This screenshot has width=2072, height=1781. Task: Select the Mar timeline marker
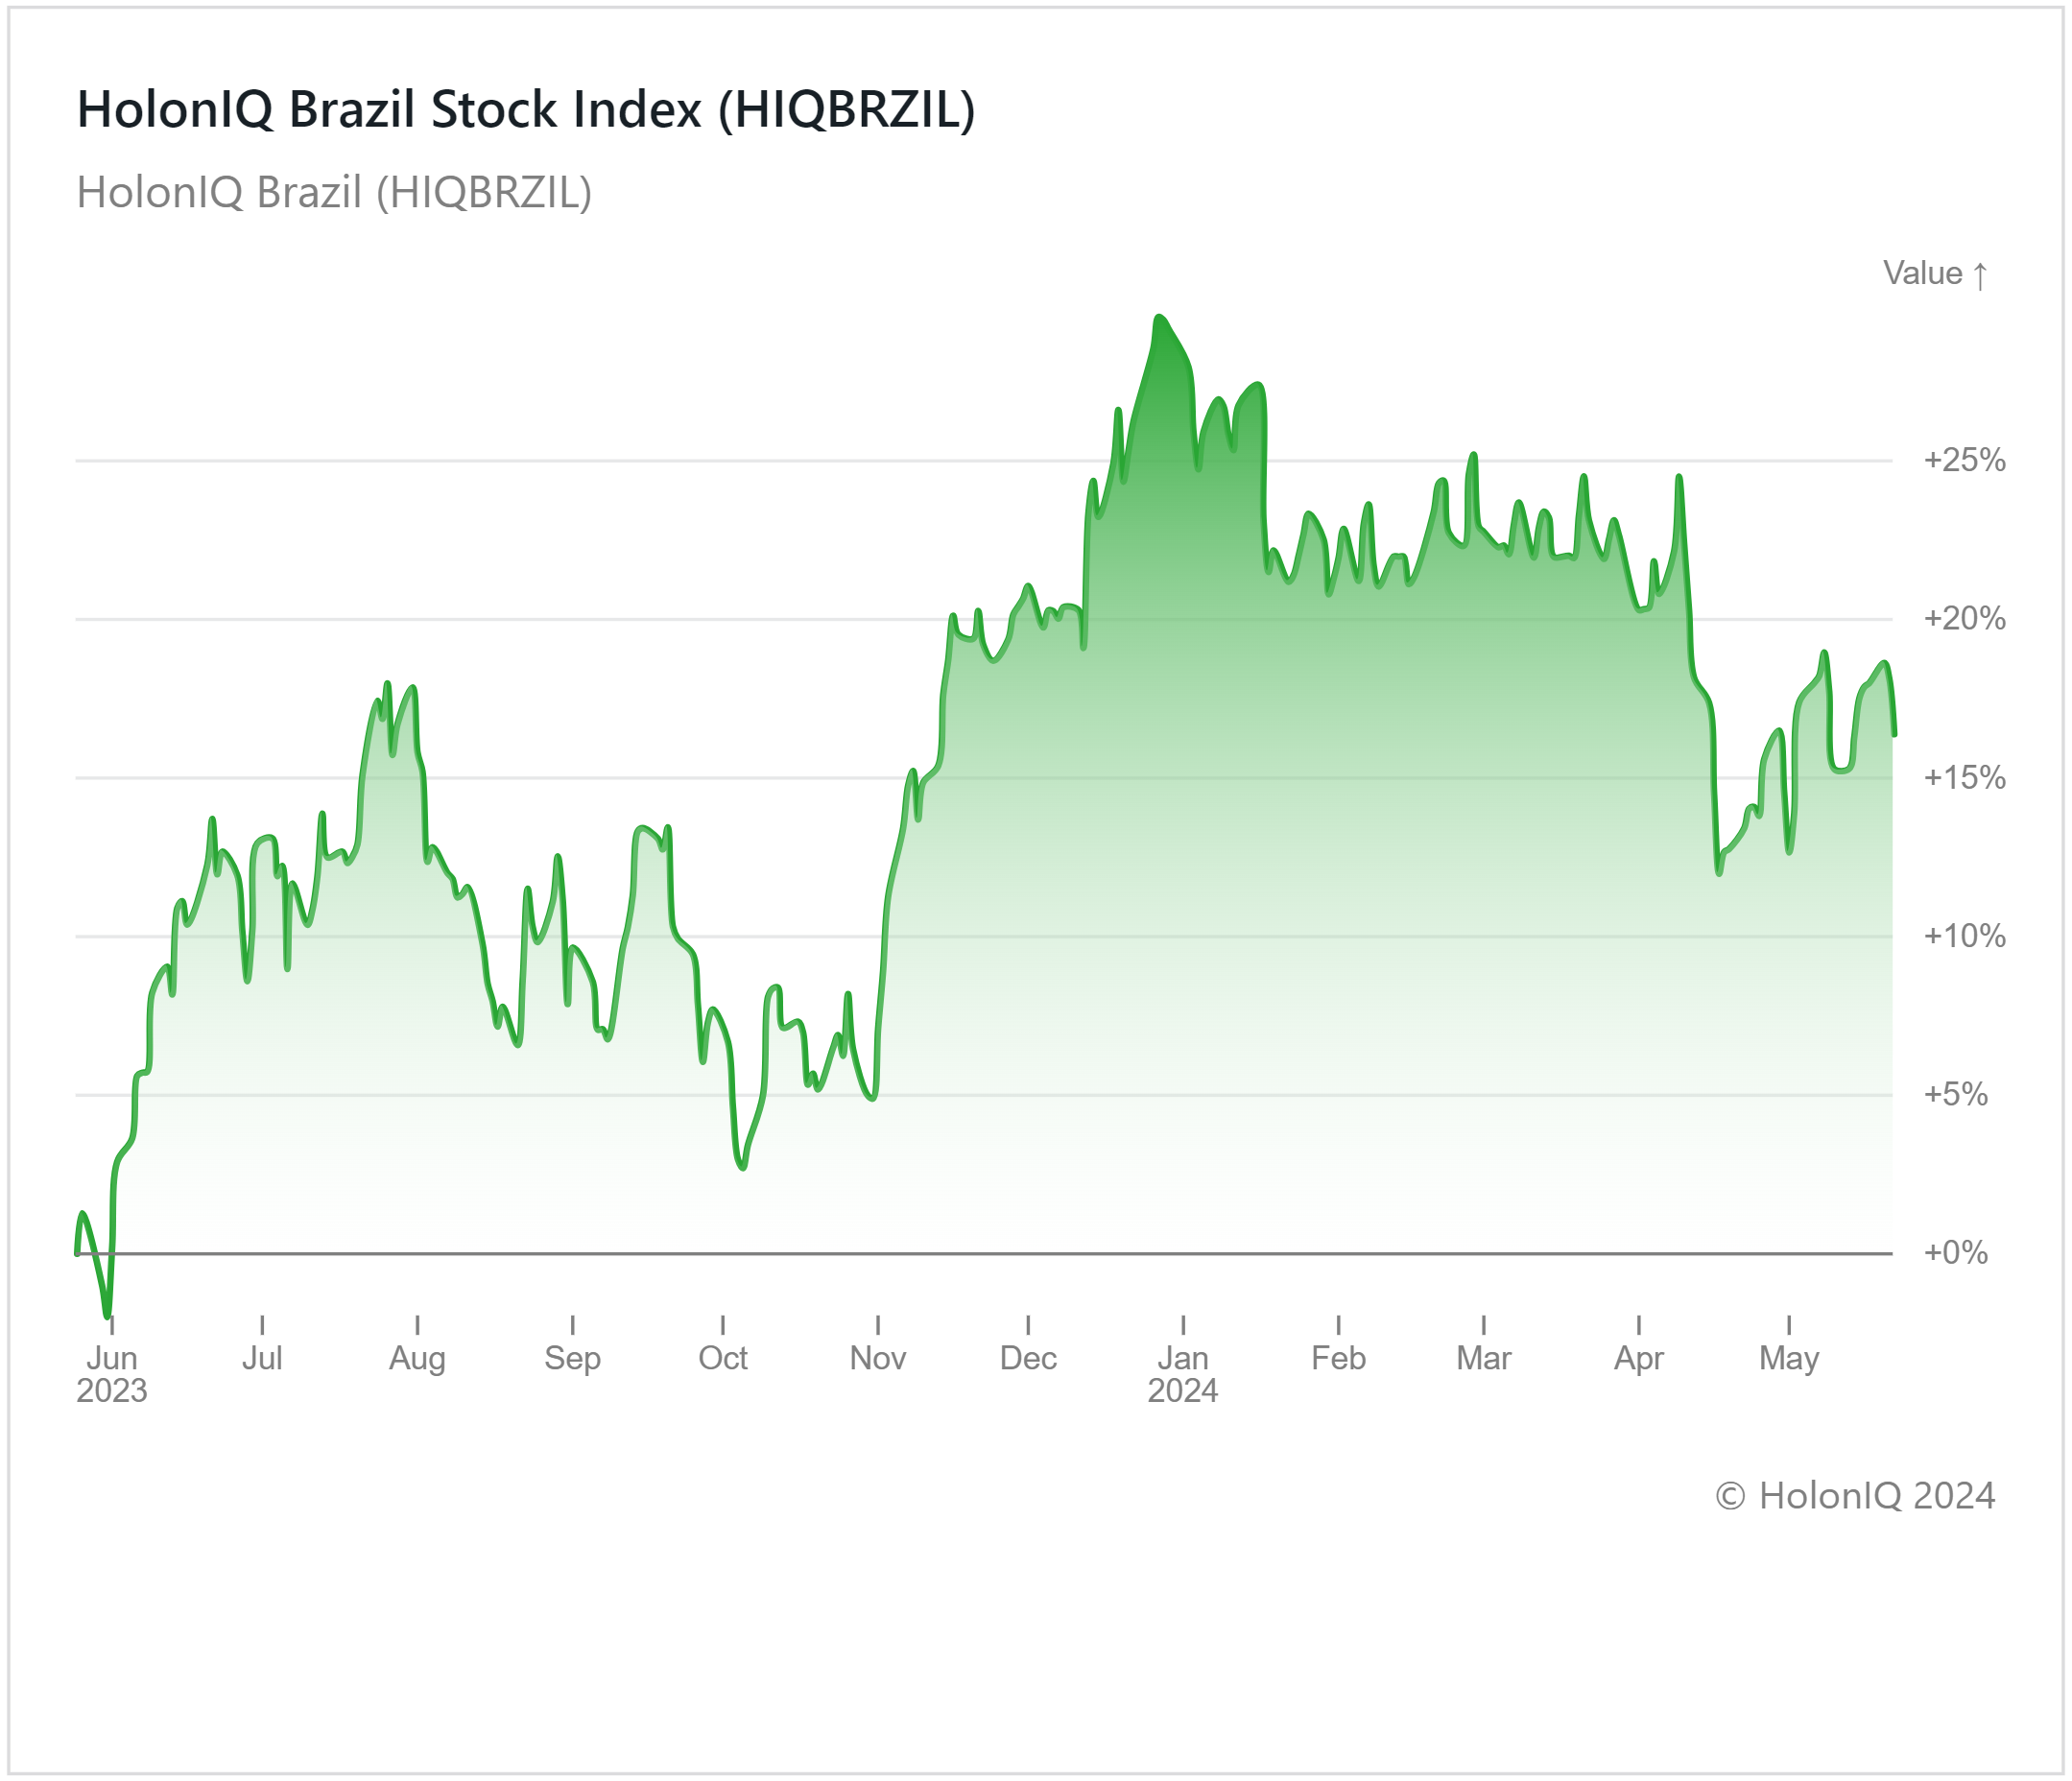[x=1483, y=1358]
